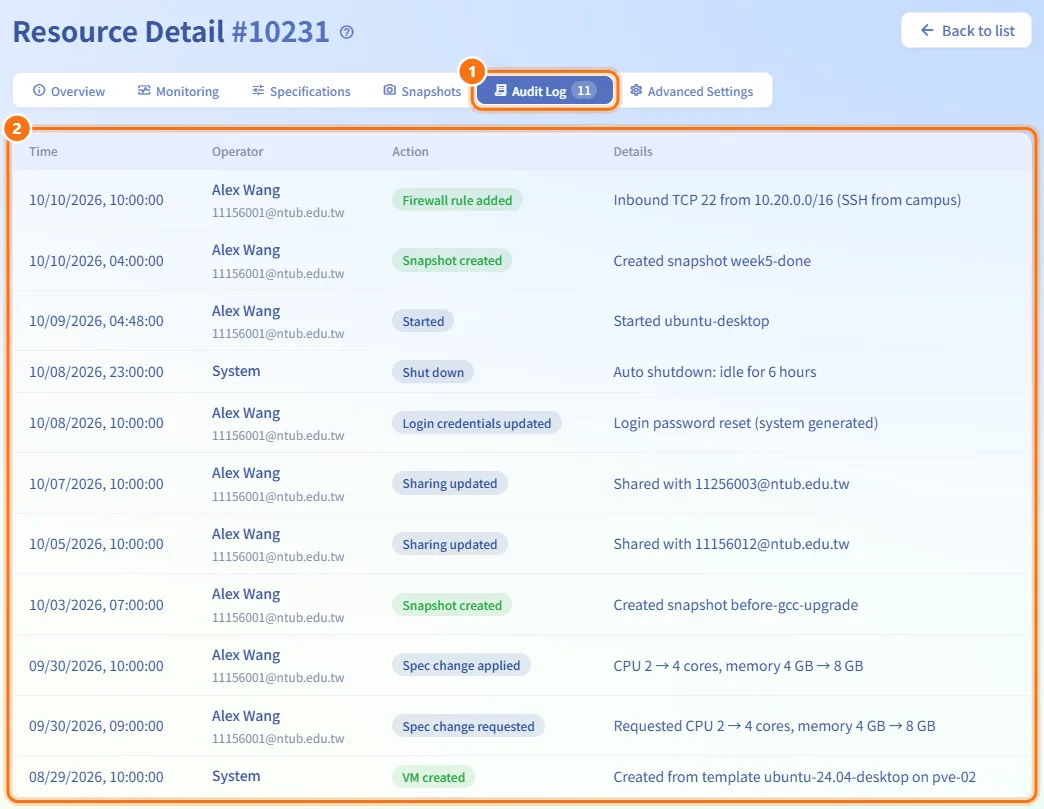The width and height of the screenshot is (1044, 809).
Task: Click the Login credentials updated badge
Action: point(477,423)
